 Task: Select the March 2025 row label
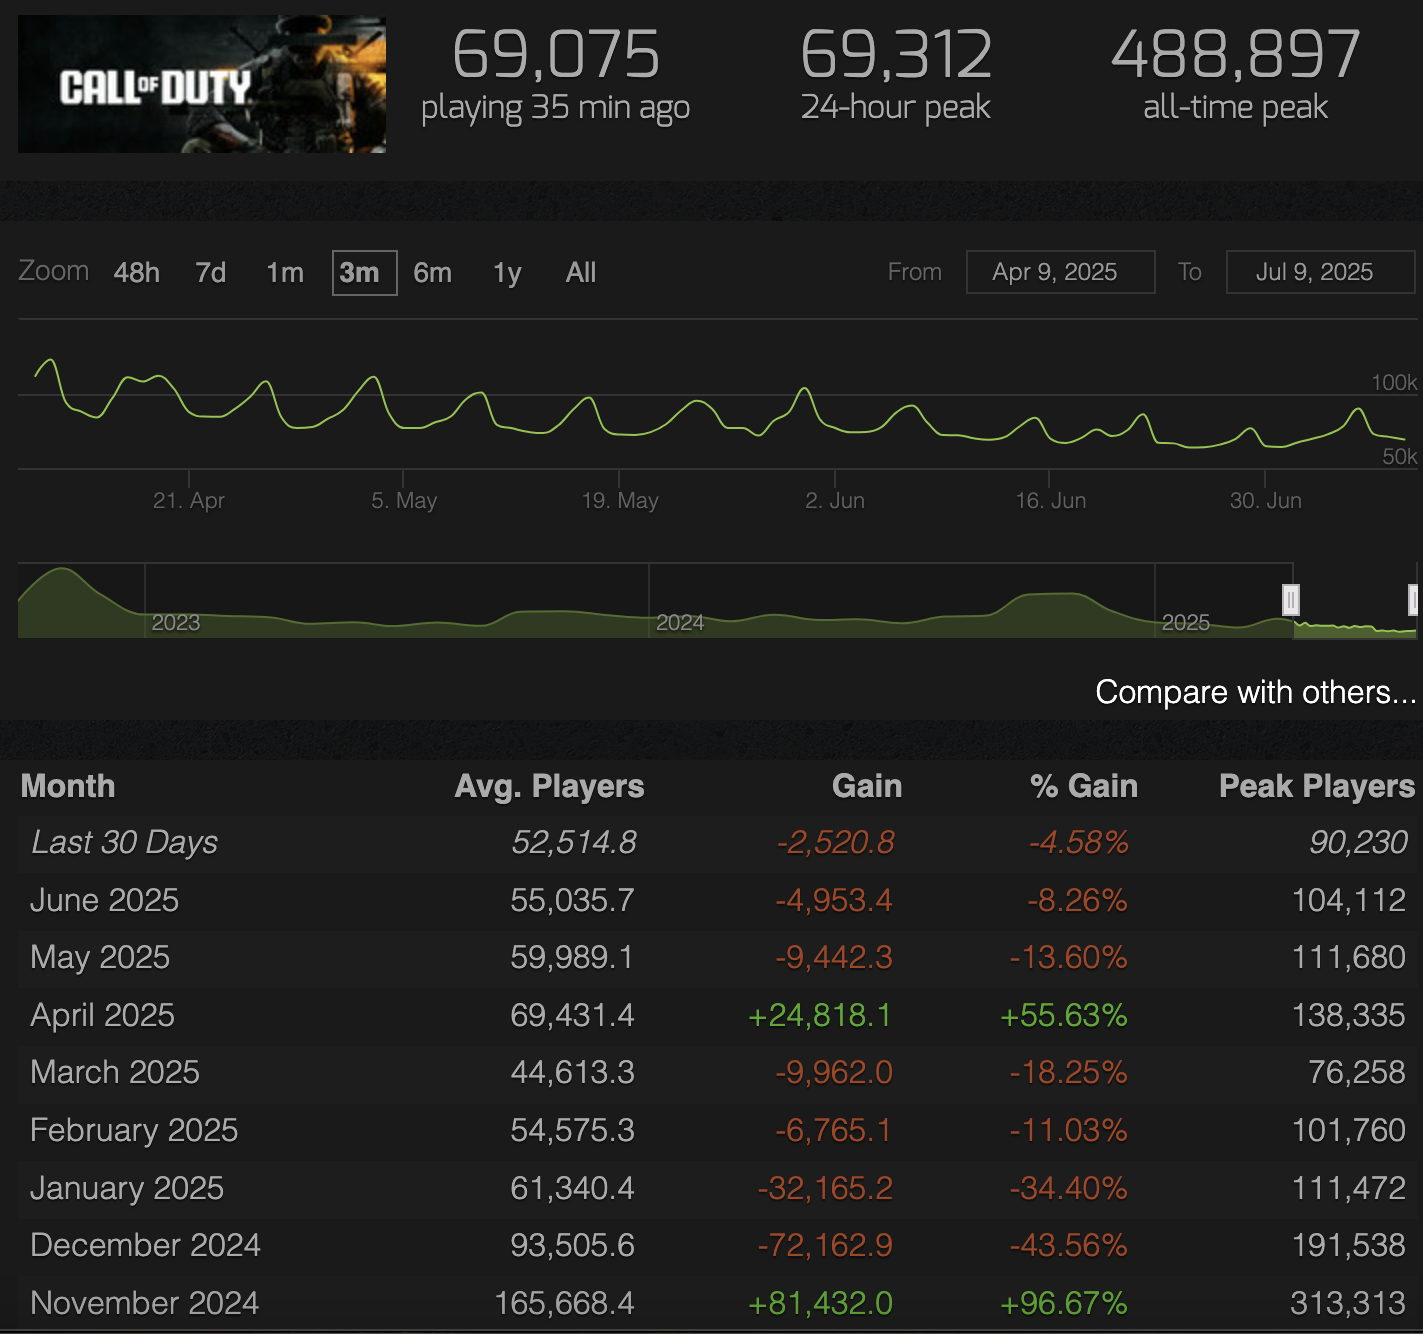[115, 1072]
